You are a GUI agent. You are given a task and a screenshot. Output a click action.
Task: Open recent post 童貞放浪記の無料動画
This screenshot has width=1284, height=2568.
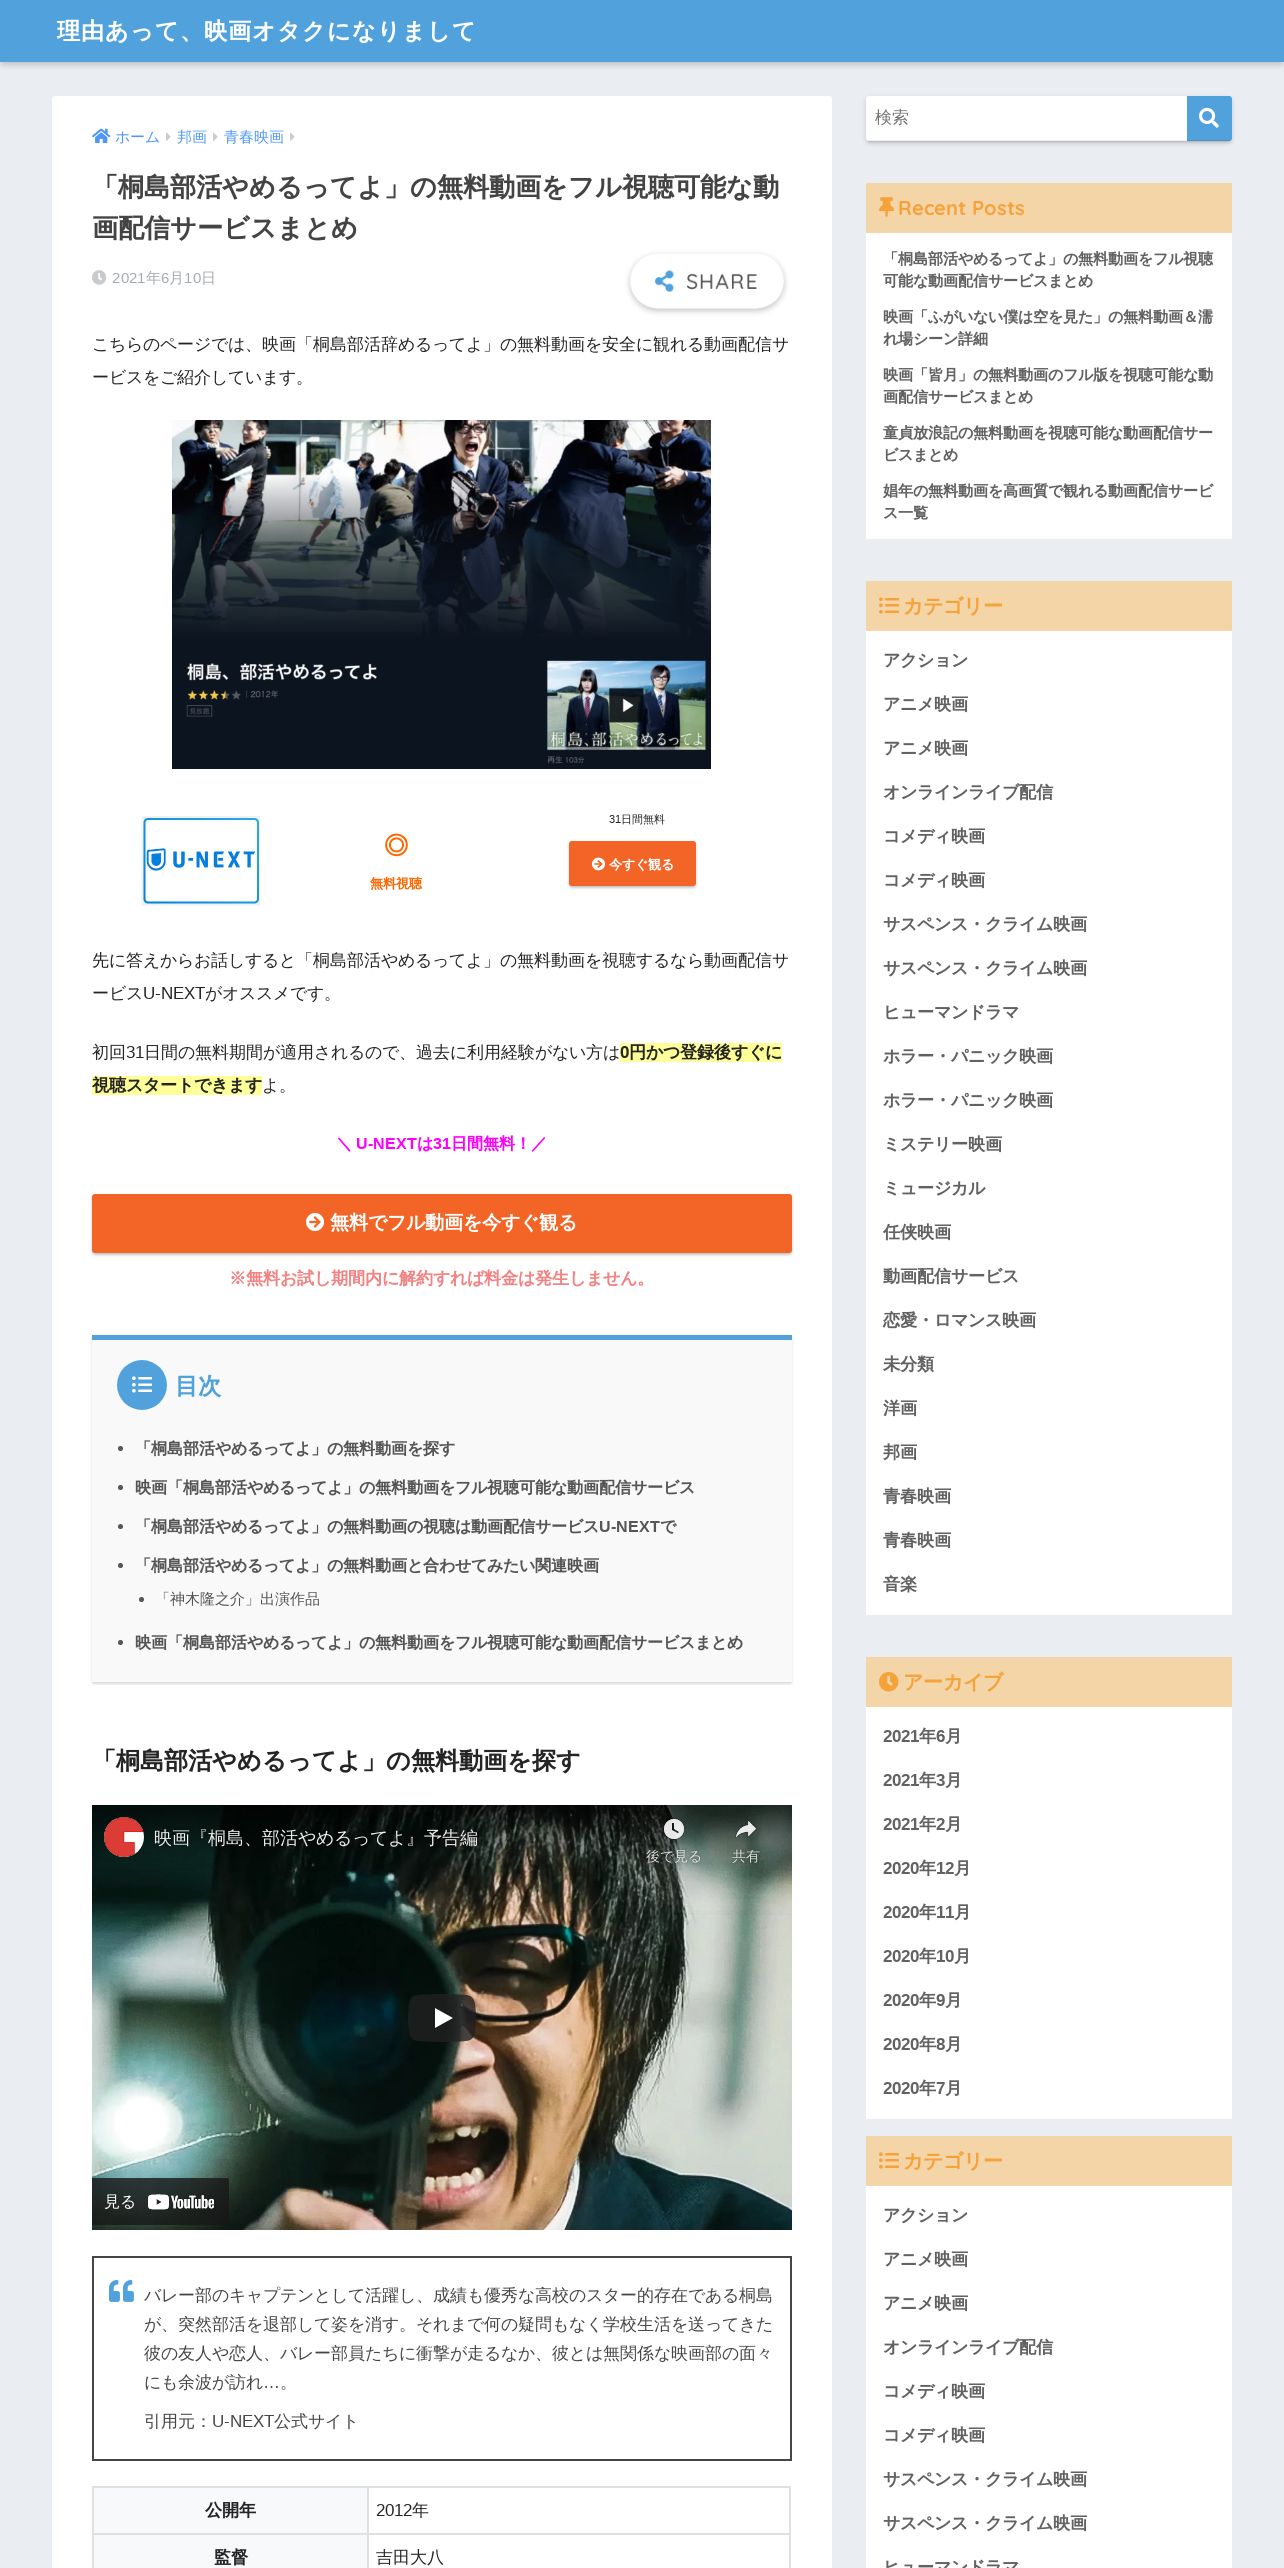click(1048, 444)
